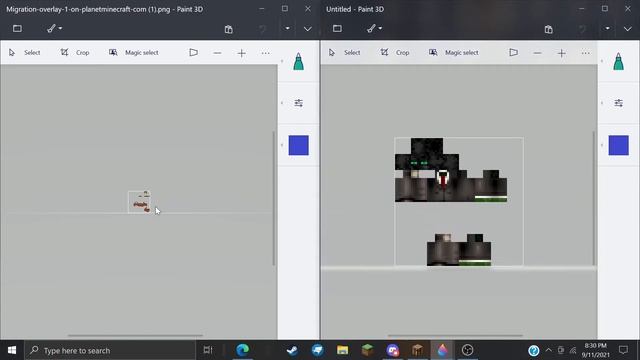Click the blue Get Help icon in tray
The image size is (640, 360).
533,351
